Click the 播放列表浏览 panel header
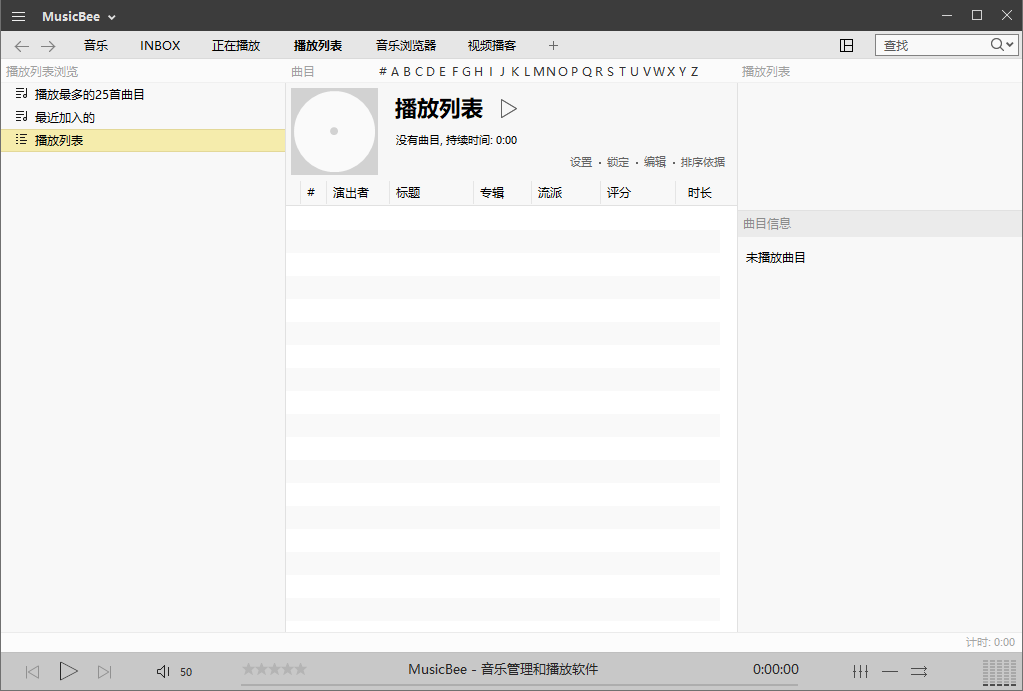 (42, 72)
